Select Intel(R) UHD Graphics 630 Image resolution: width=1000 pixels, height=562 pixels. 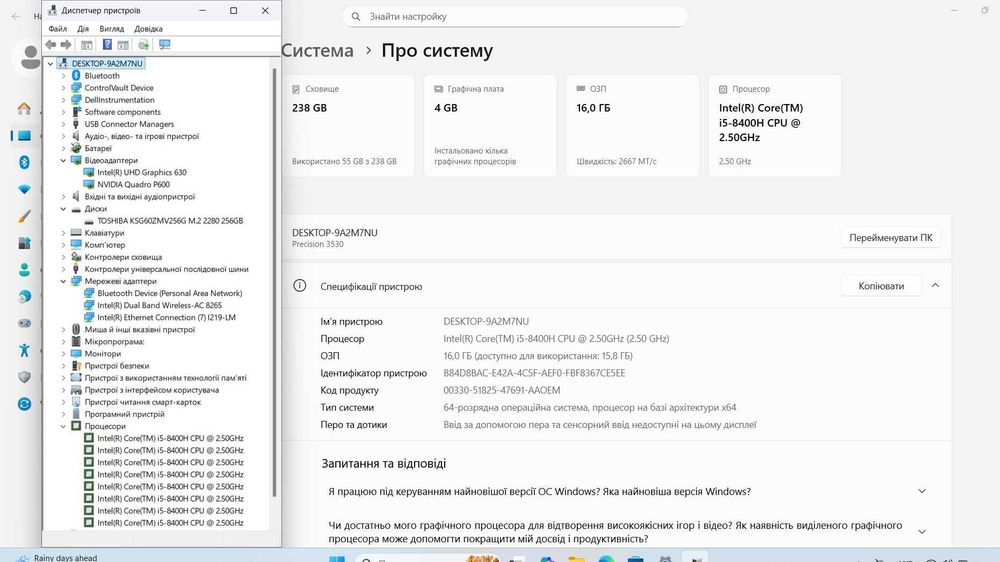[x=142, y=172]
